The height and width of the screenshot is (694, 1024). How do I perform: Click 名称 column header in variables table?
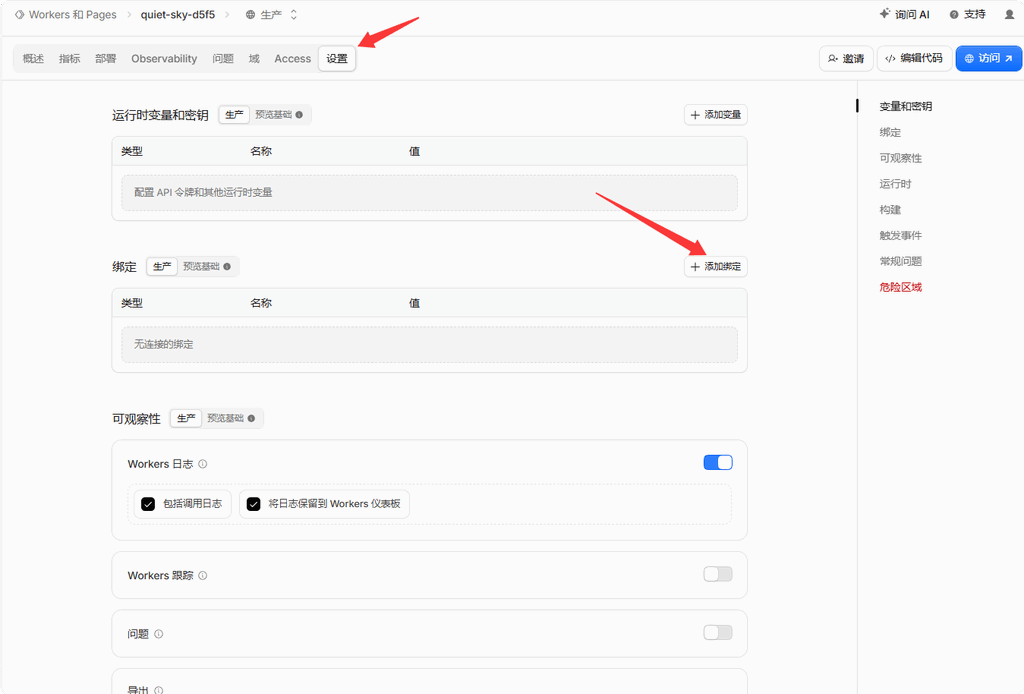(261, 151)
